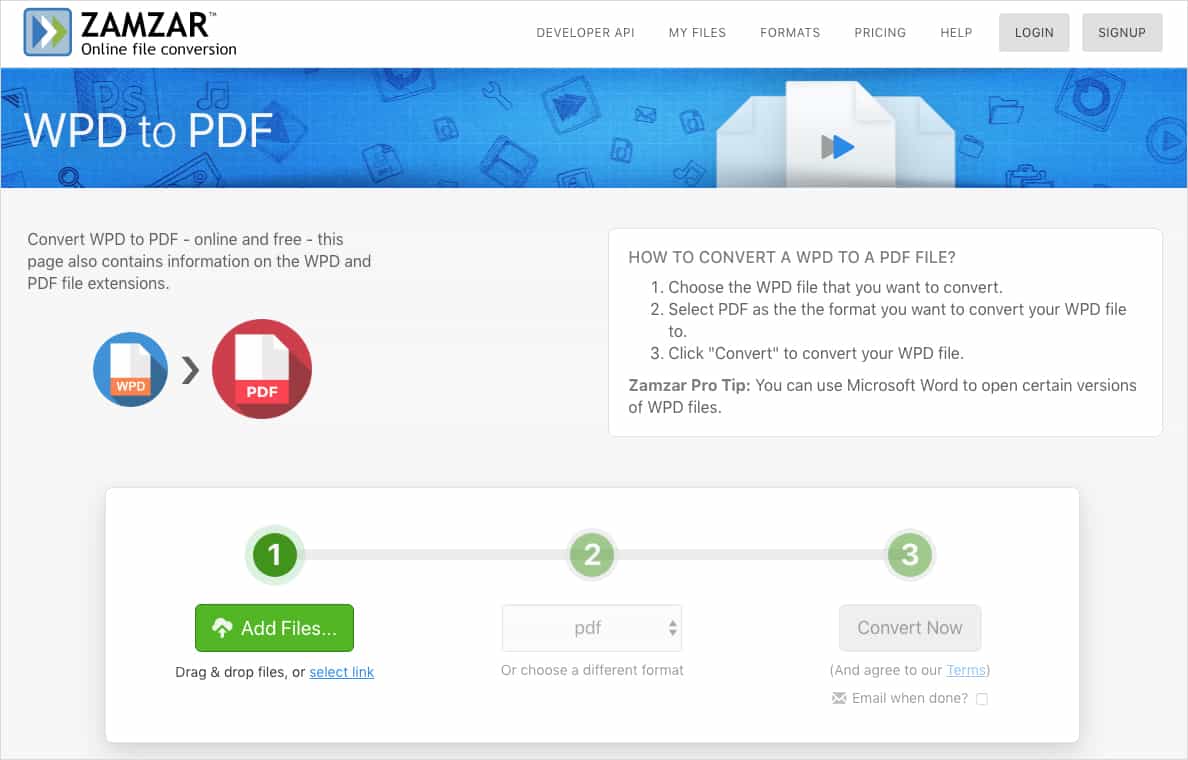Click instruction 'Click "Convert" to convert your WPD file.'
Screen dimensions: 1188x760
[816, 353]
